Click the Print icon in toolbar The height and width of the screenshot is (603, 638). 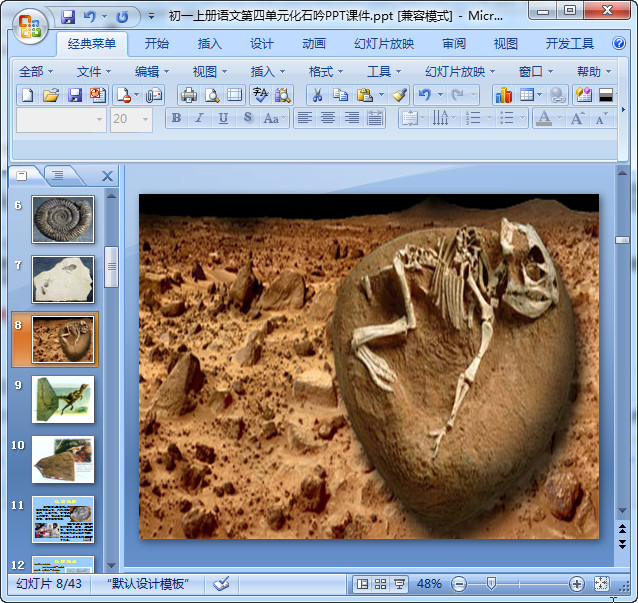click(x=188, y=95)
